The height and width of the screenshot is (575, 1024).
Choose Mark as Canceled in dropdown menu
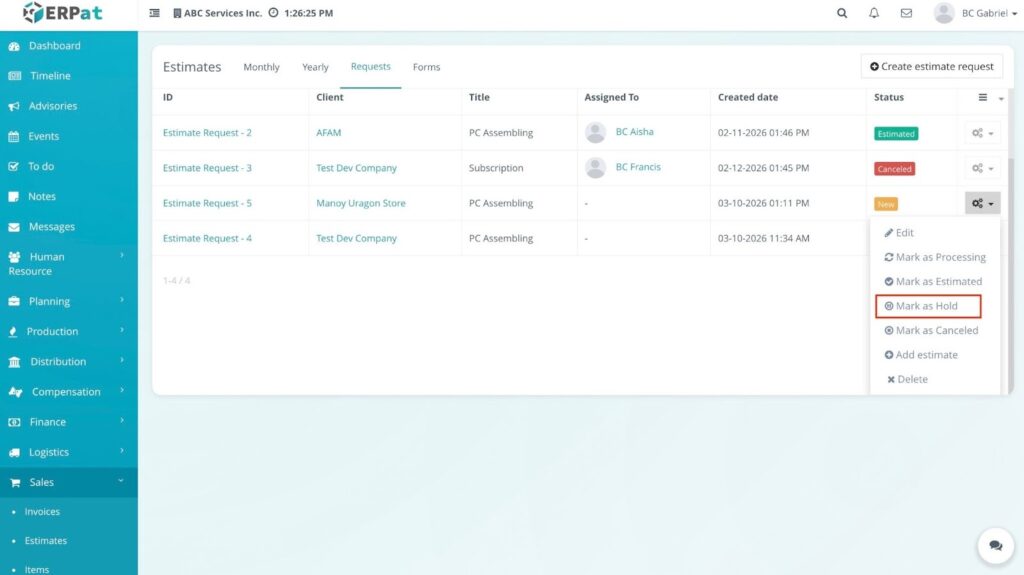pos(936,330)
